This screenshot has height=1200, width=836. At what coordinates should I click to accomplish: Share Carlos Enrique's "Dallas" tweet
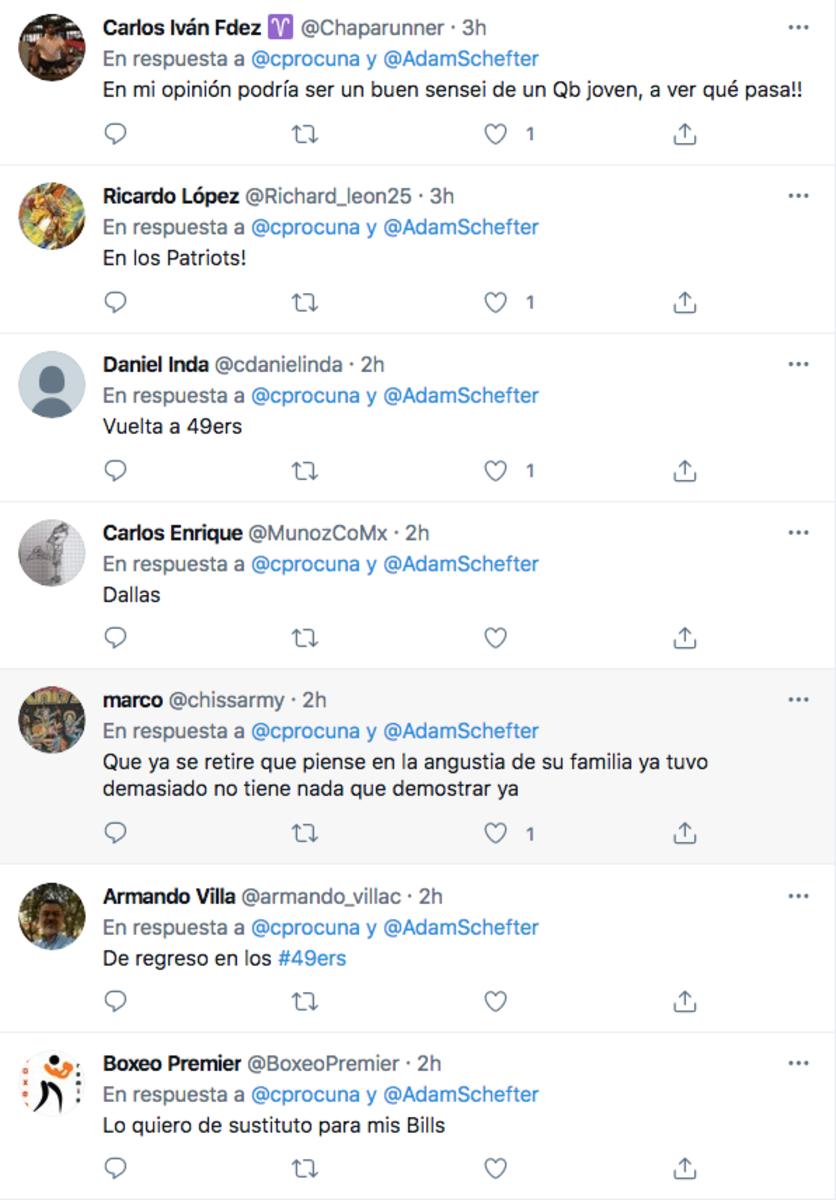coord(685,637)
